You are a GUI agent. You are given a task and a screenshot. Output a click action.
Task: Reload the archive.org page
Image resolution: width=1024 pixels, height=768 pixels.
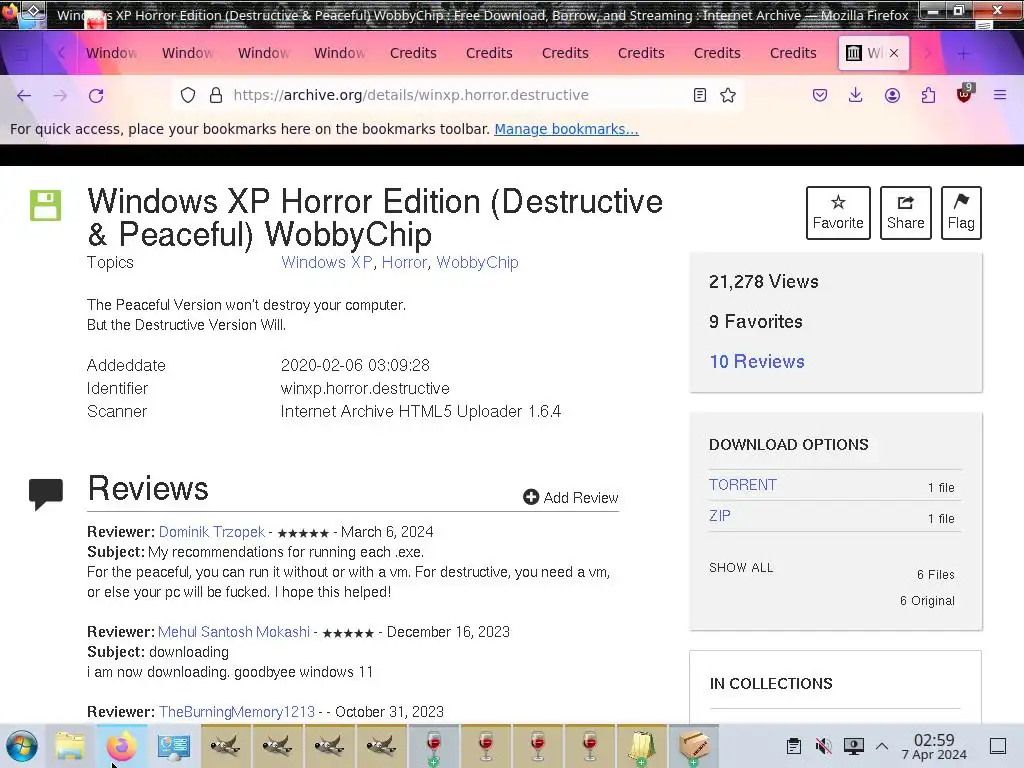pos(96,95)
